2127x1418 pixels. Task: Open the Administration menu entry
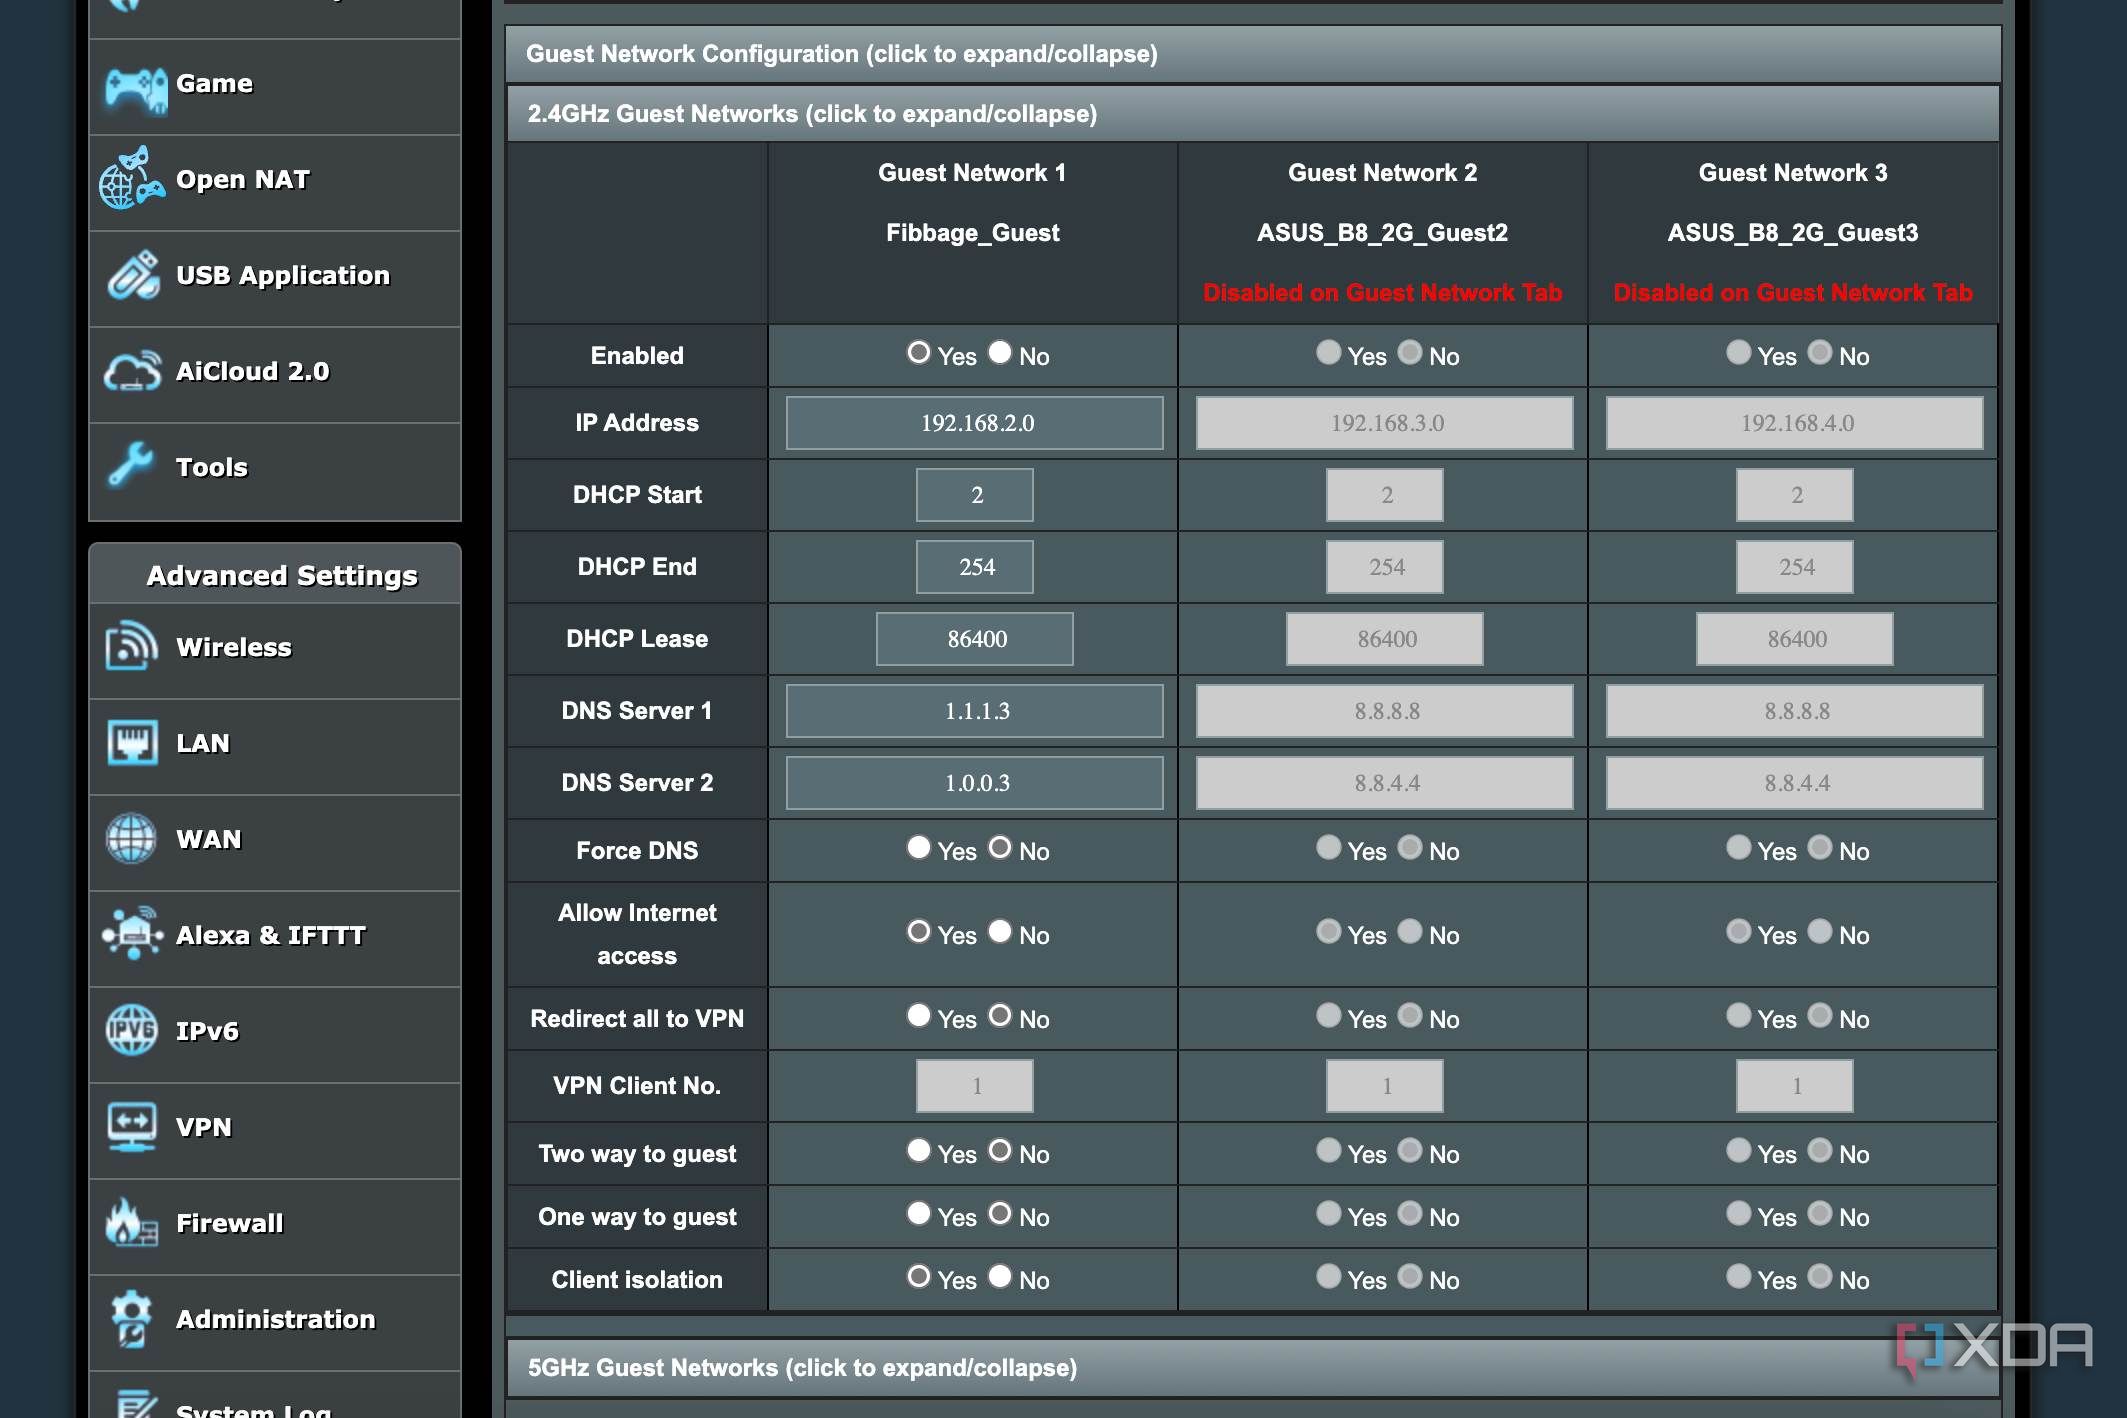click(x=276, y=1320)
